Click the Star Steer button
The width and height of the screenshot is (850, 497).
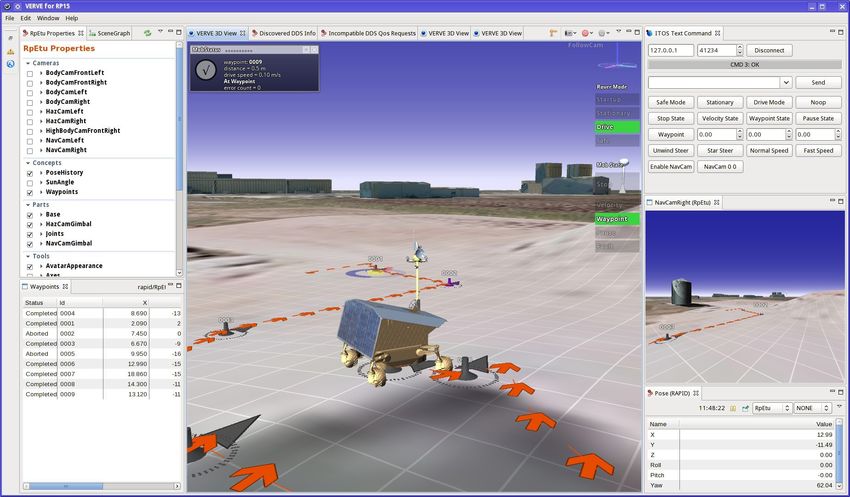[720, 151]
